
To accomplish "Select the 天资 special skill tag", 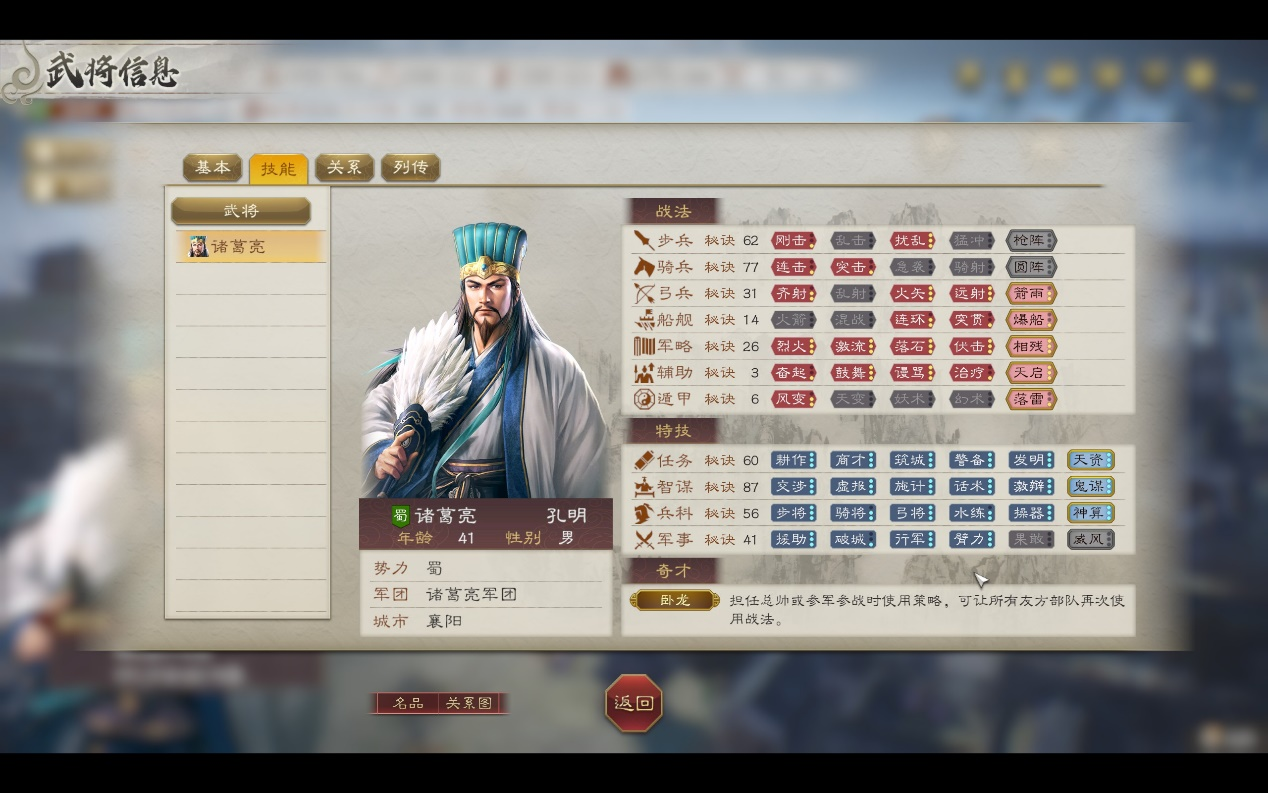I will [x=1090, y=460].
